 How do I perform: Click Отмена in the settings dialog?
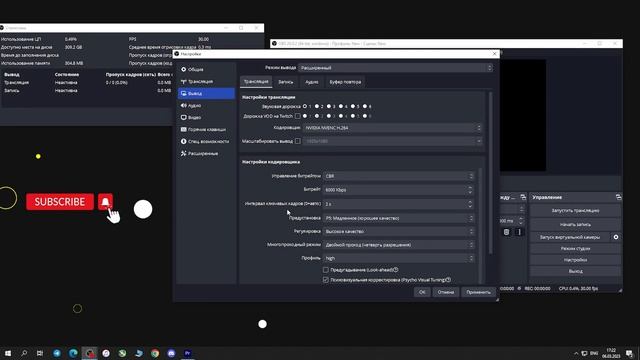(x=446, y=292)
